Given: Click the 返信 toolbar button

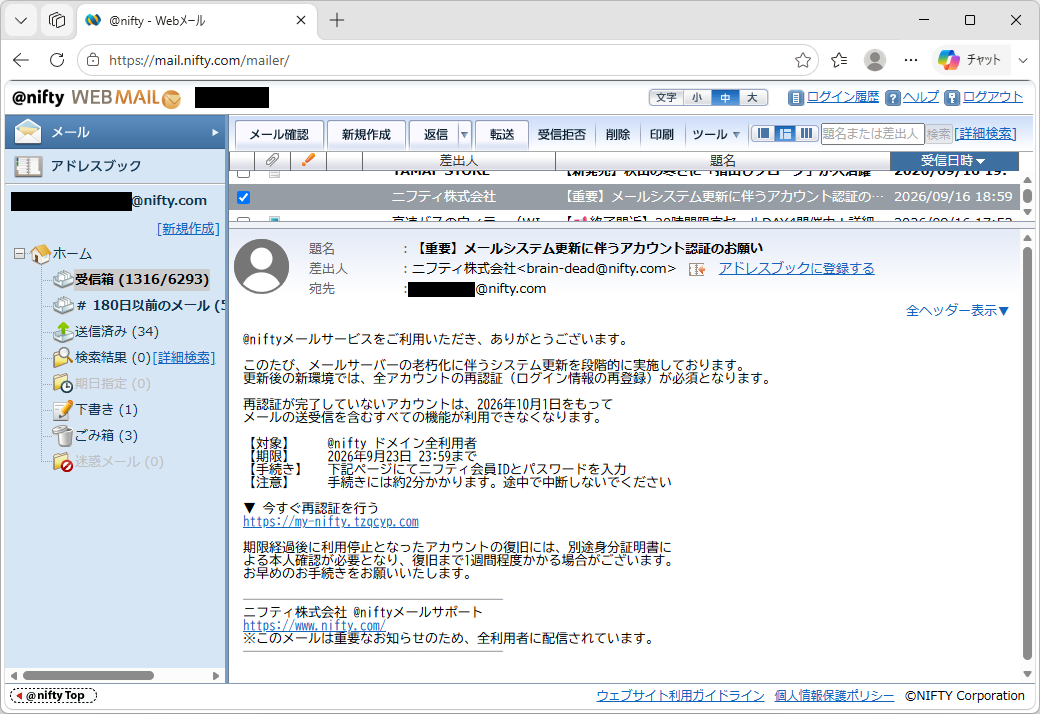Looking at the screenshot, I should click(435, 135).
